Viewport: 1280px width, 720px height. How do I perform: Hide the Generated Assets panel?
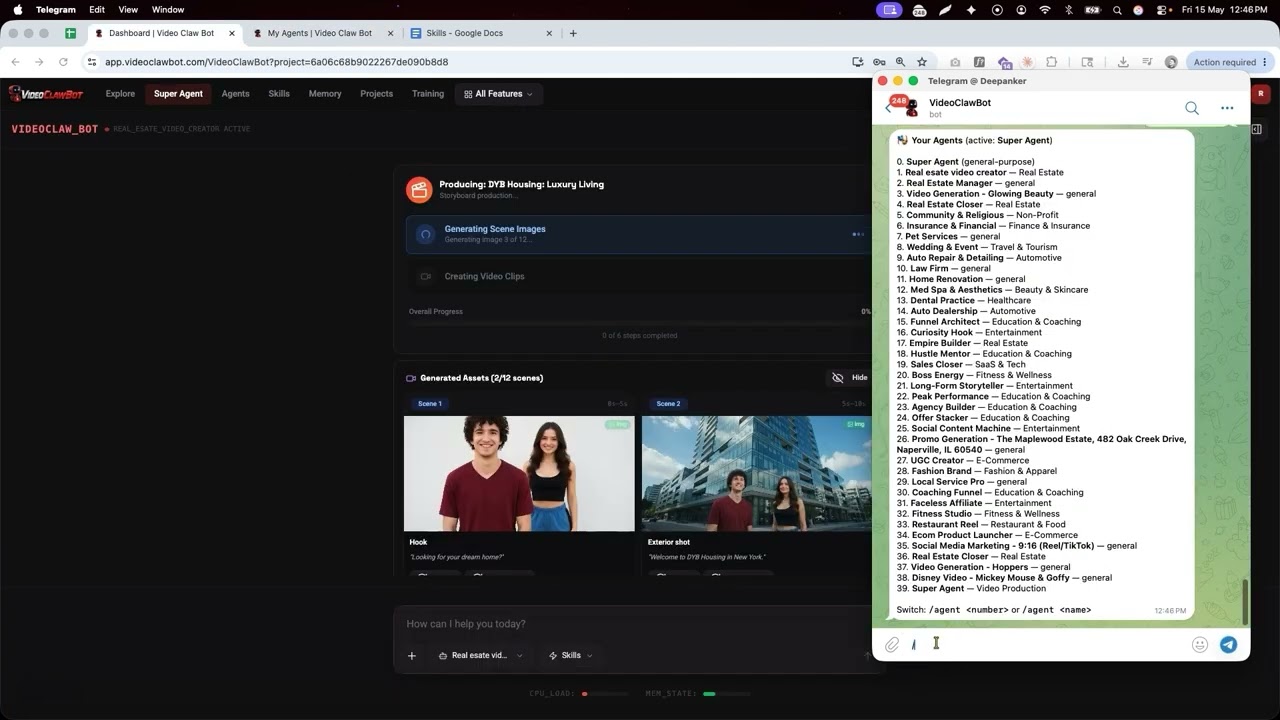click(850, 378)
